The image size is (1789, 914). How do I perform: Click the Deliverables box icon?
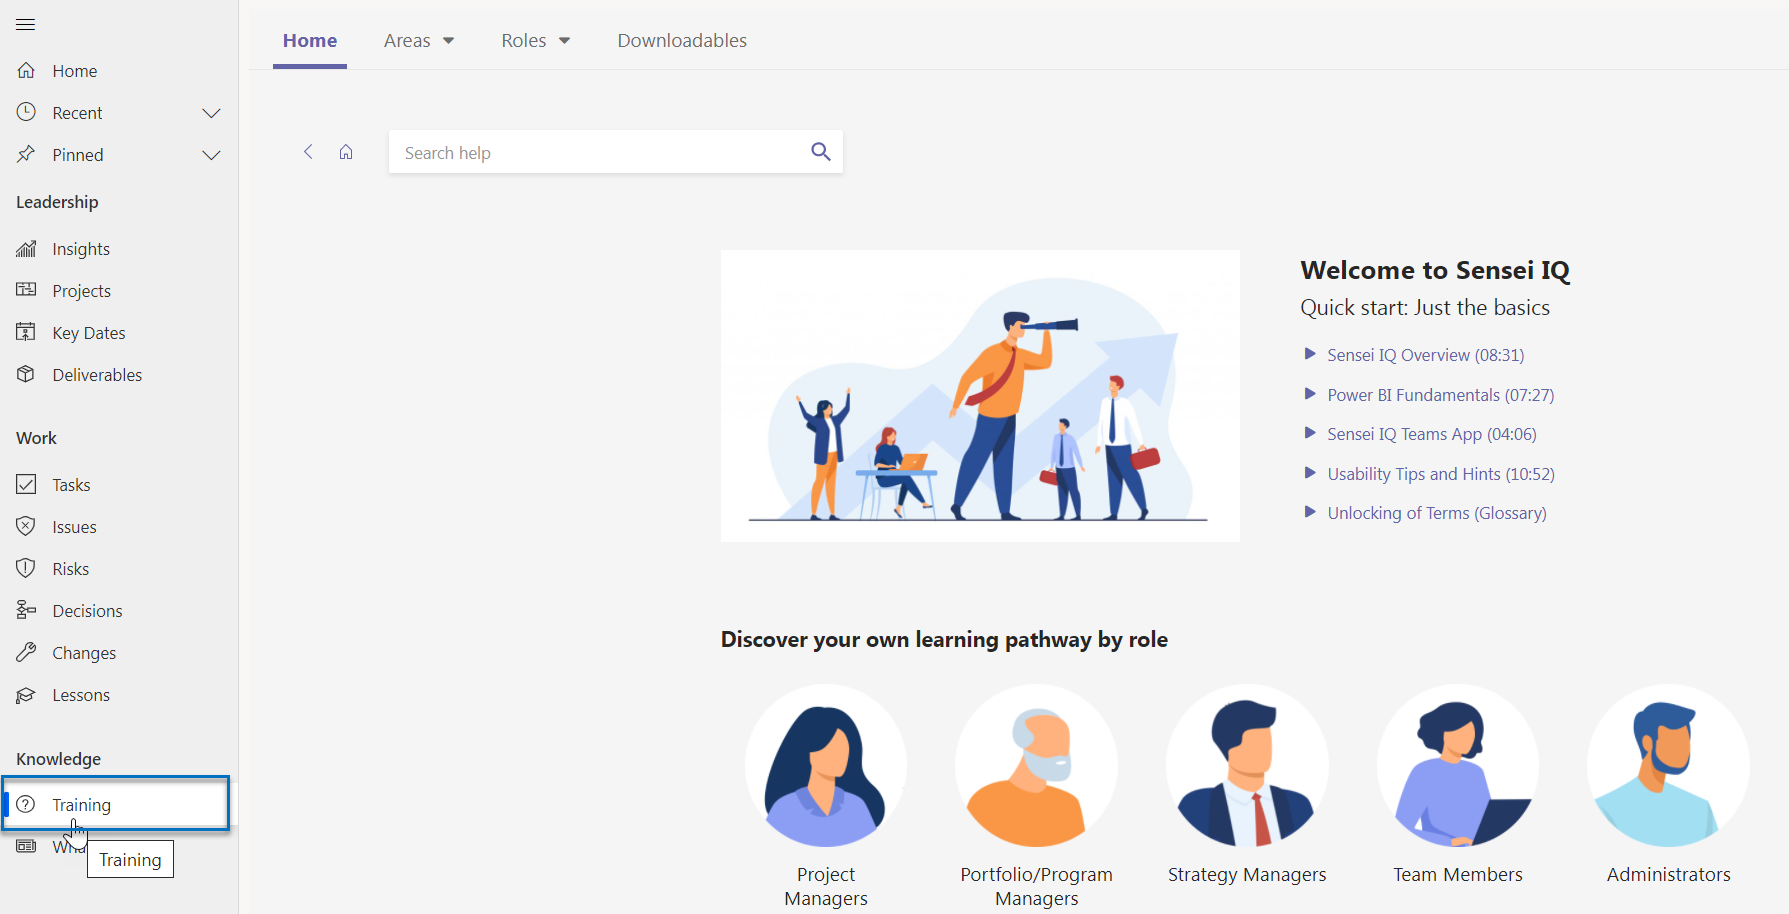[x=26, y=374]
